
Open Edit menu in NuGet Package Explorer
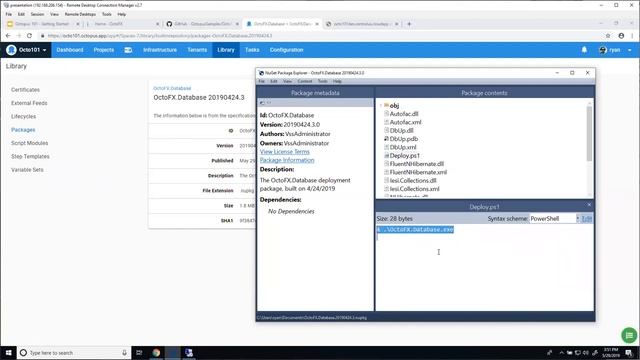coord(274,81)
